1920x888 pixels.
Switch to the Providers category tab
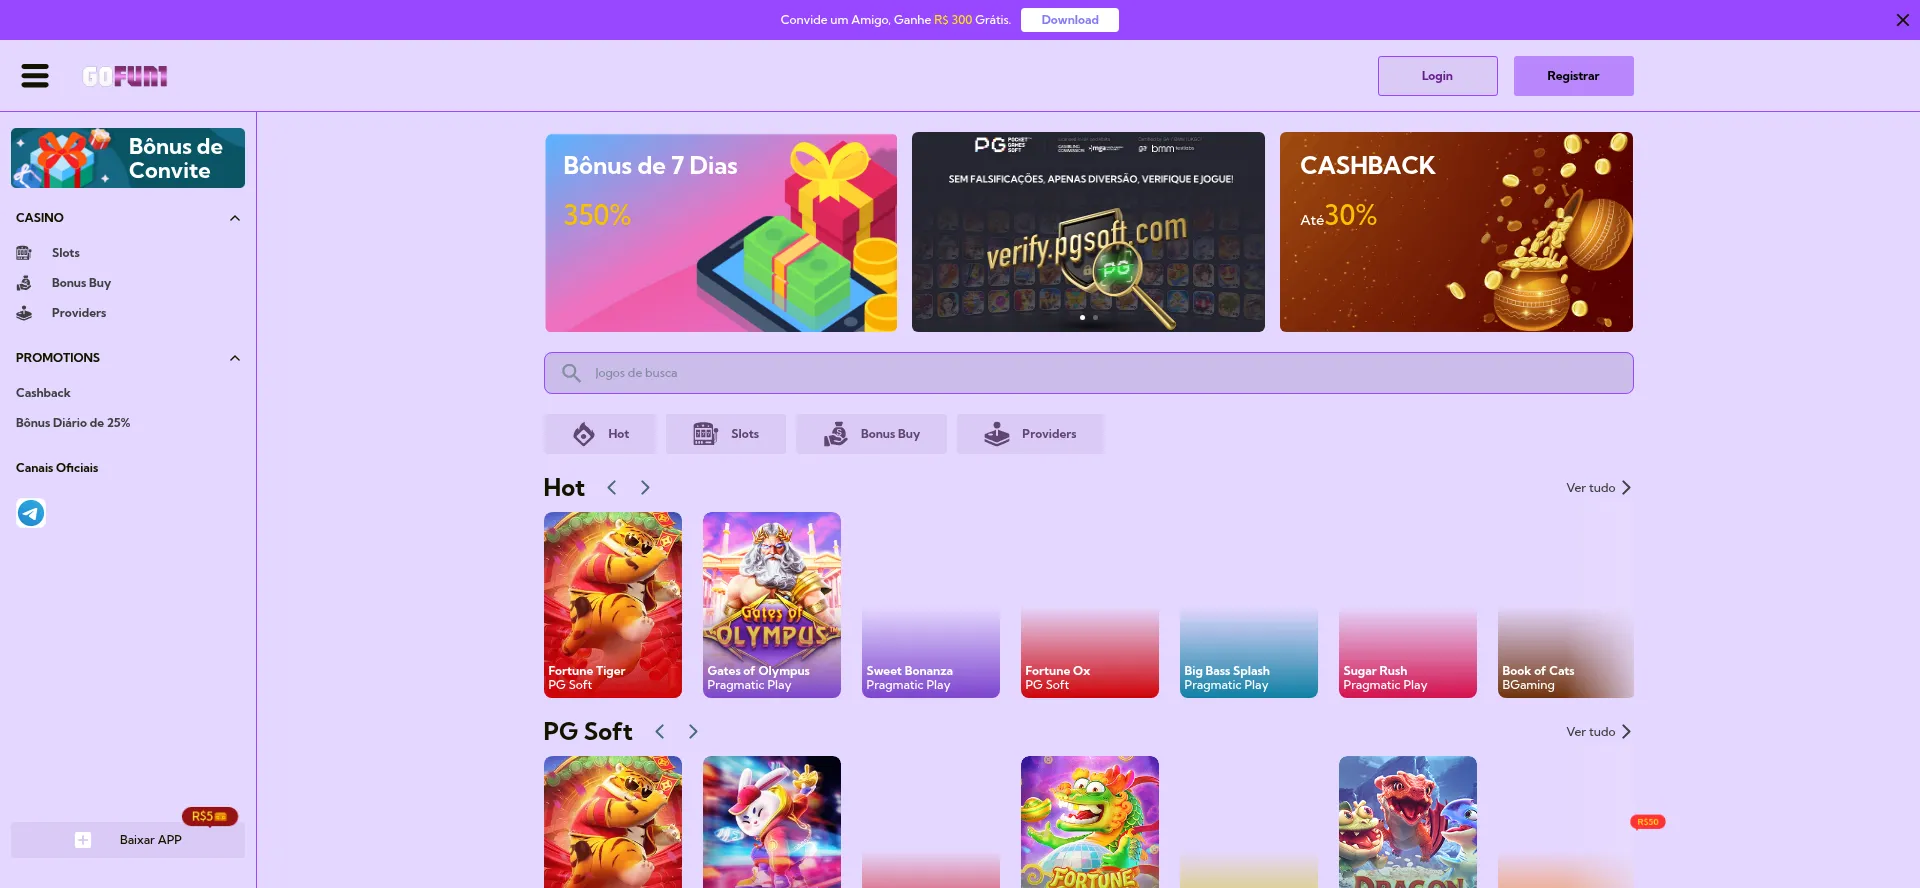click(x=1030, y=434)
